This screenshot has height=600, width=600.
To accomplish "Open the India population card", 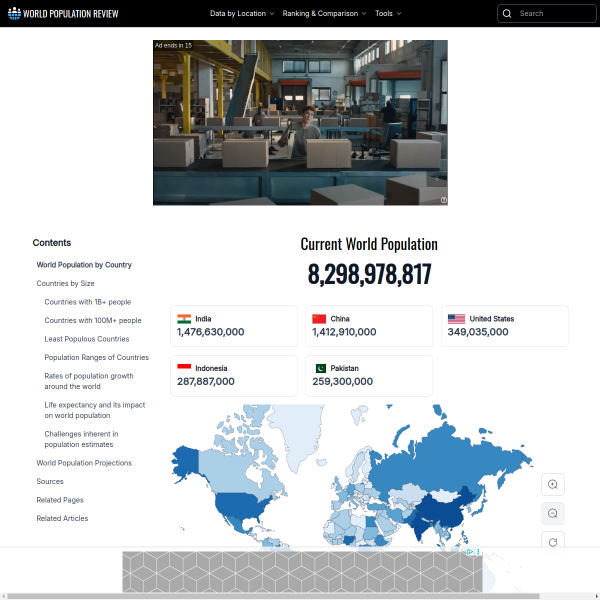I will click(x=234, y=326).
